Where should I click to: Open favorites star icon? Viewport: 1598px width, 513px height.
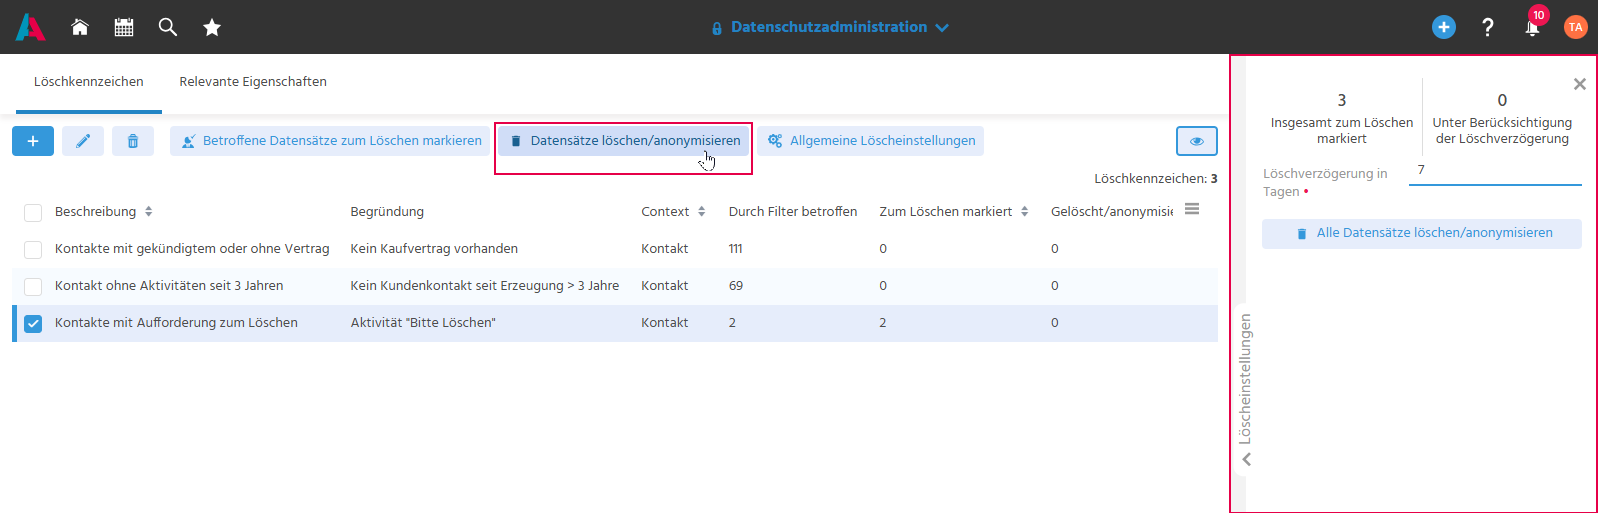(212, 27)
